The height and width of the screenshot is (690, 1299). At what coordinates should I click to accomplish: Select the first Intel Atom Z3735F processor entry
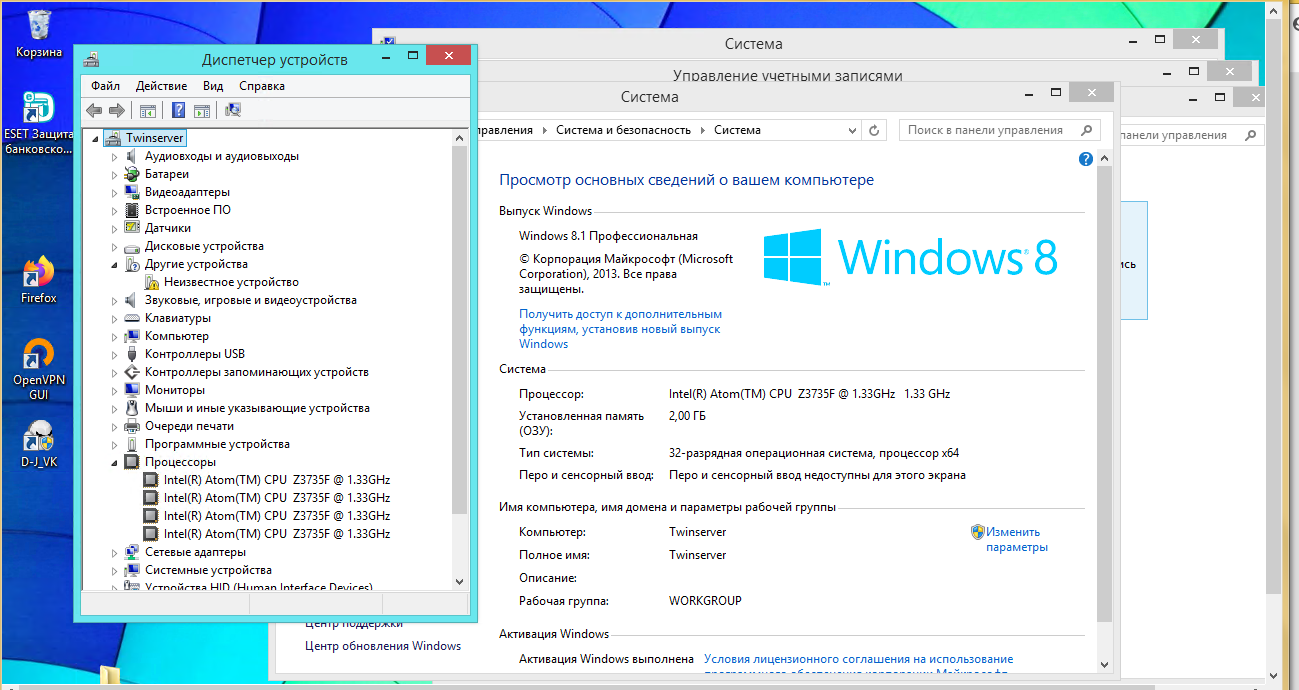[x=277, y=480]
